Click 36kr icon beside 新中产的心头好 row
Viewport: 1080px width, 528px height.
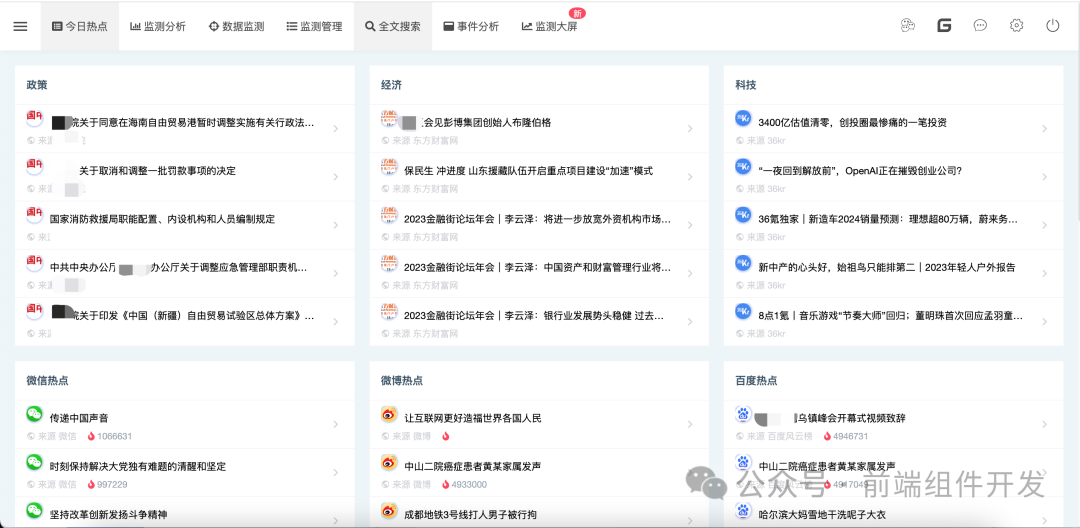pyautogui.click(x=743, y=262)
